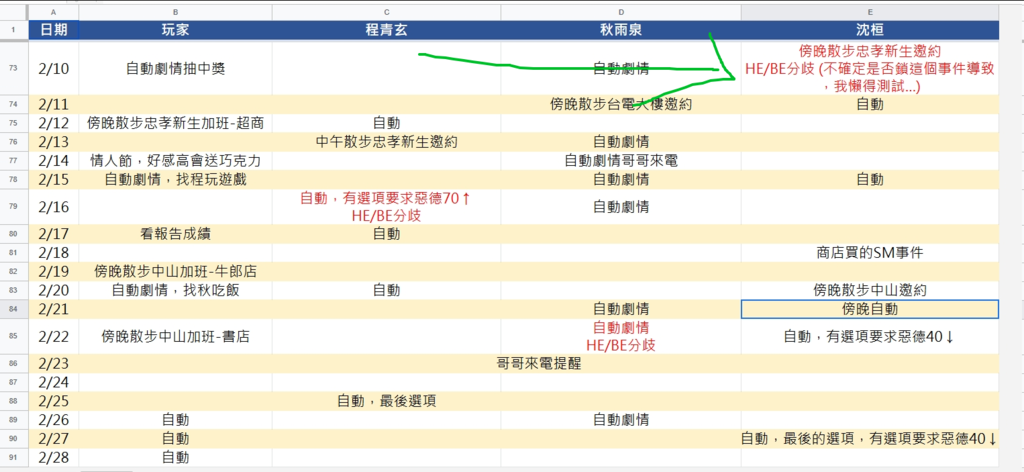
Task: Select 自動劇情 cell in 2/21 row
Action: 621,309
